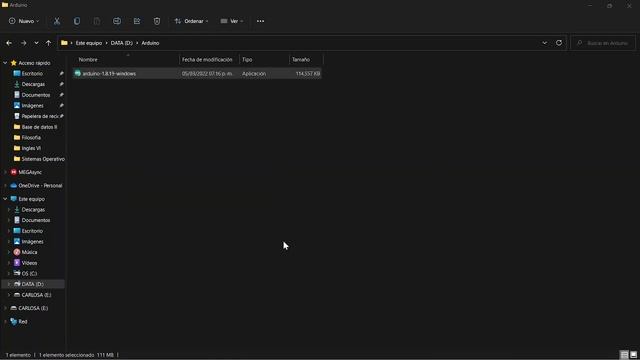Open the Ordenar sort dropdown
The width and height of the screenshot is (640, 360).
click(x=191, y=21)
